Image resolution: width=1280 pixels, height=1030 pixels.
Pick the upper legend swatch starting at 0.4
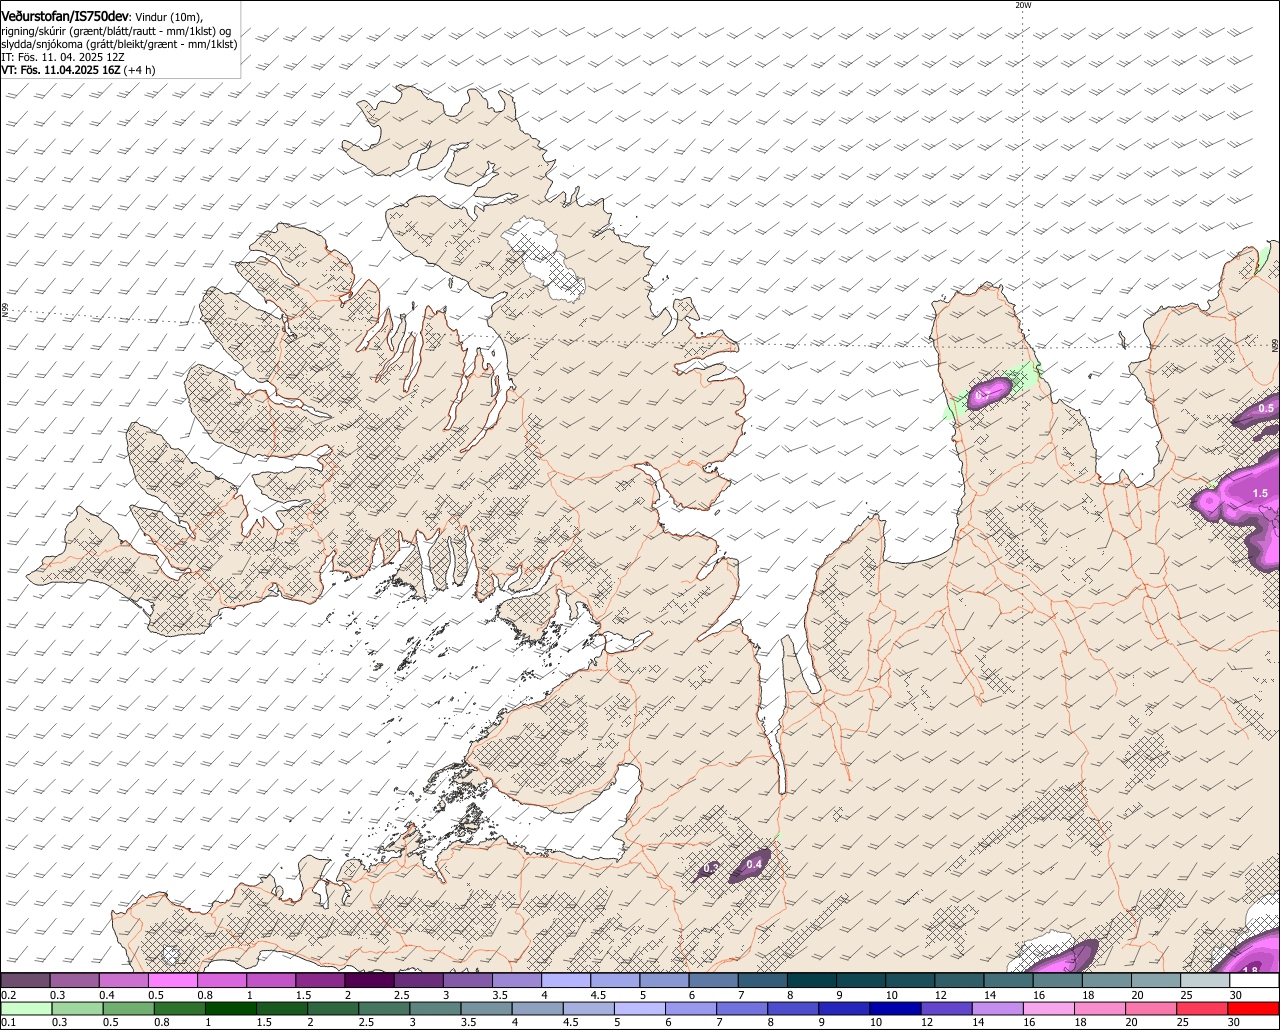coord(123,981)
